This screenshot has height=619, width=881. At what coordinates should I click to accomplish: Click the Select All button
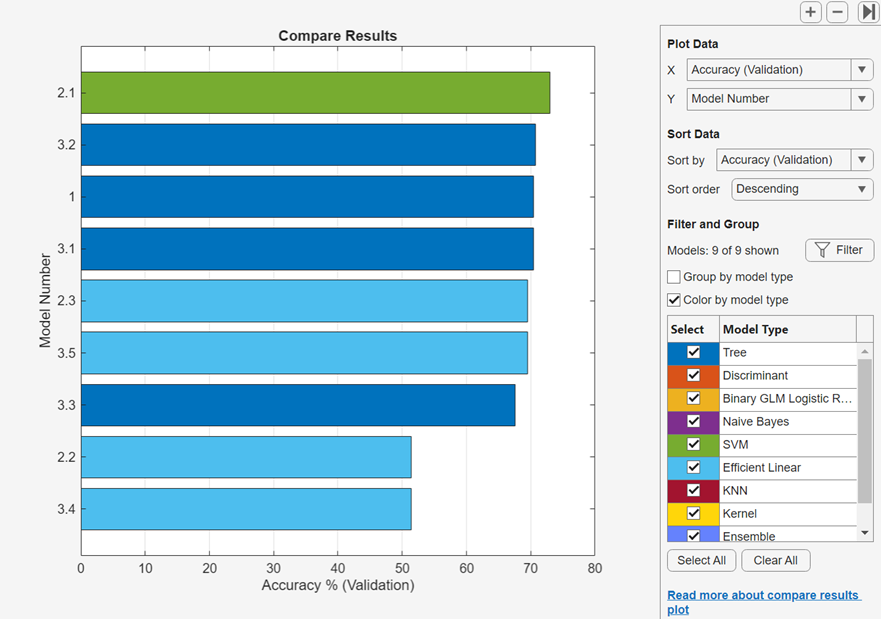tap(701, 560)
